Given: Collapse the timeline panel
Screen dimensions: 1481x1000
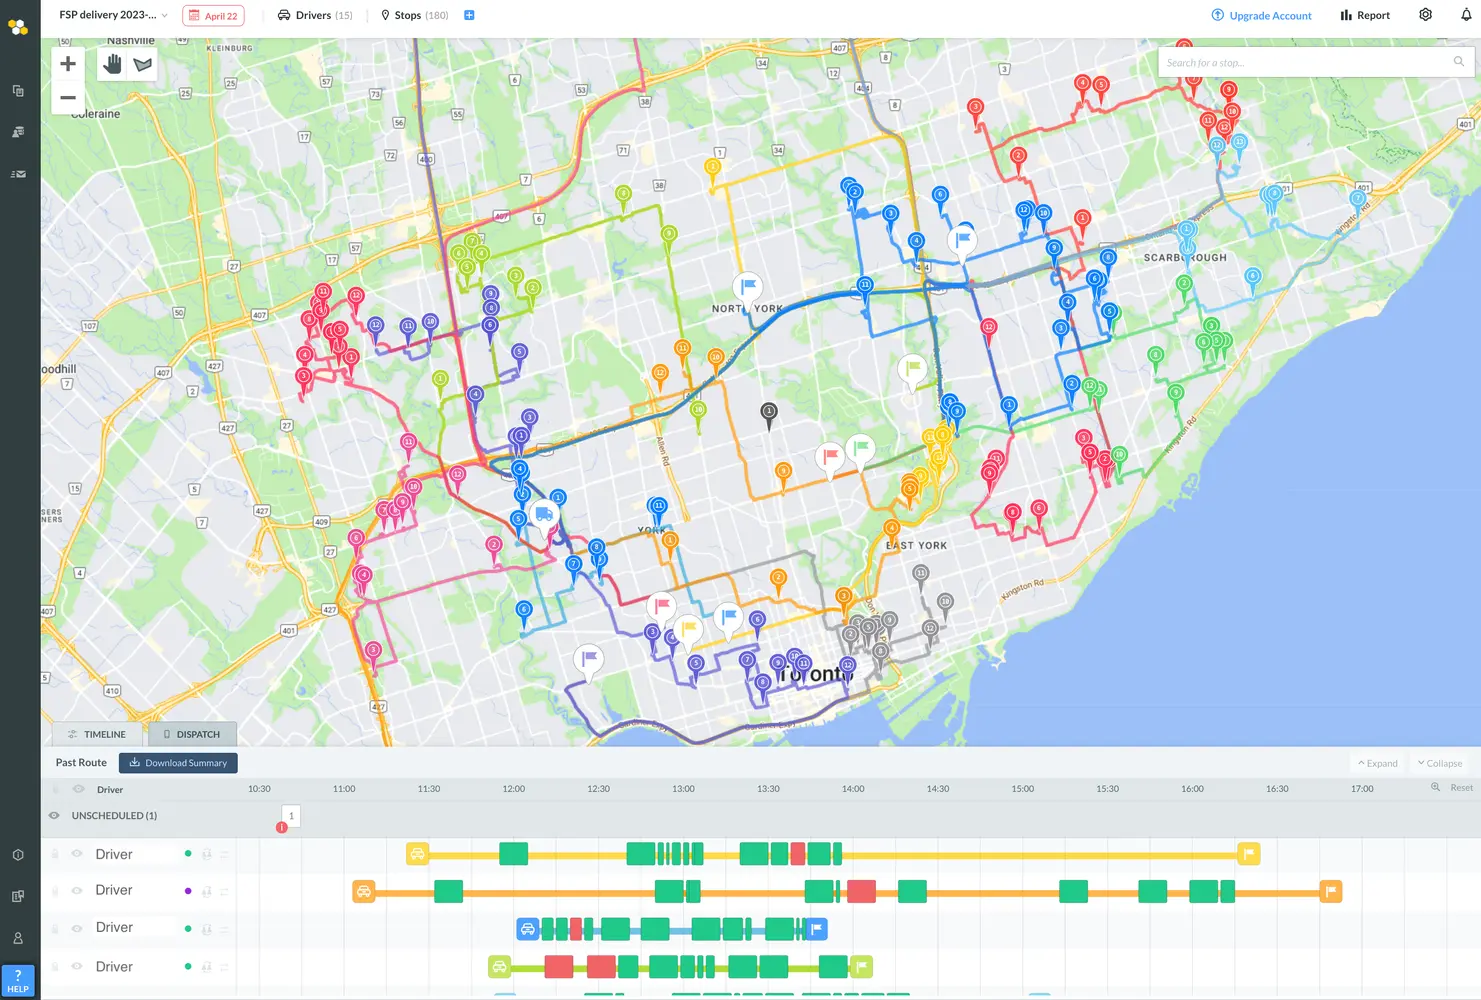Looking at the screenshot, I should pos(1439,763).
